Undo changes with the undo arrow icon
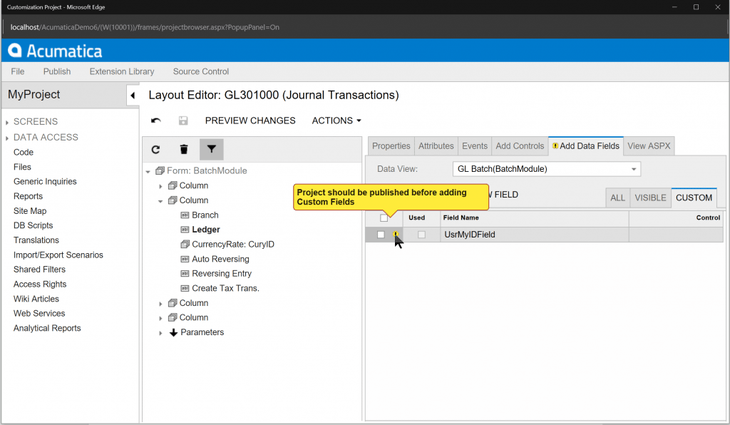730x425 pixels. 156,121
